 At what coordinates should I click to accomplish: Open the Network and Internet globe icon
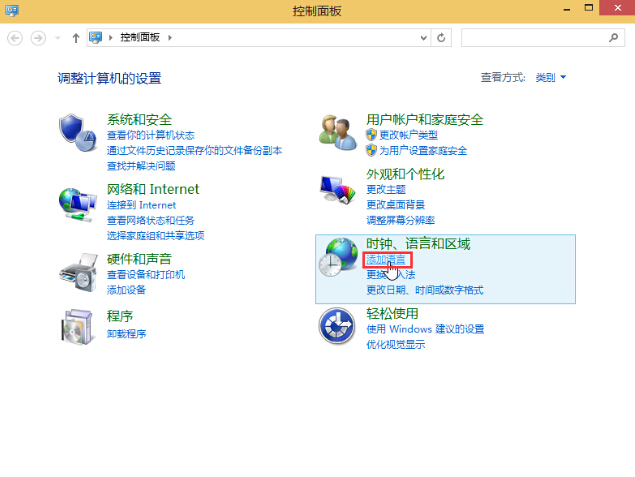77,204
